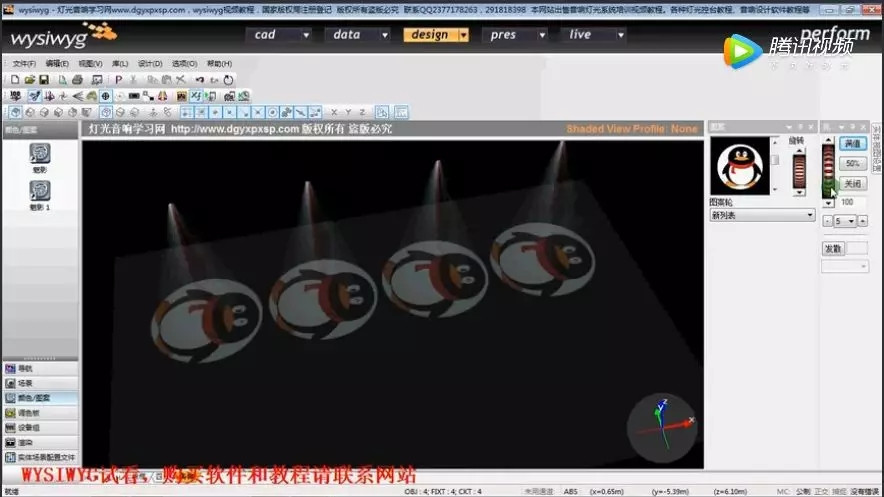Open the 场景 sidebar panel

[41, 383]
